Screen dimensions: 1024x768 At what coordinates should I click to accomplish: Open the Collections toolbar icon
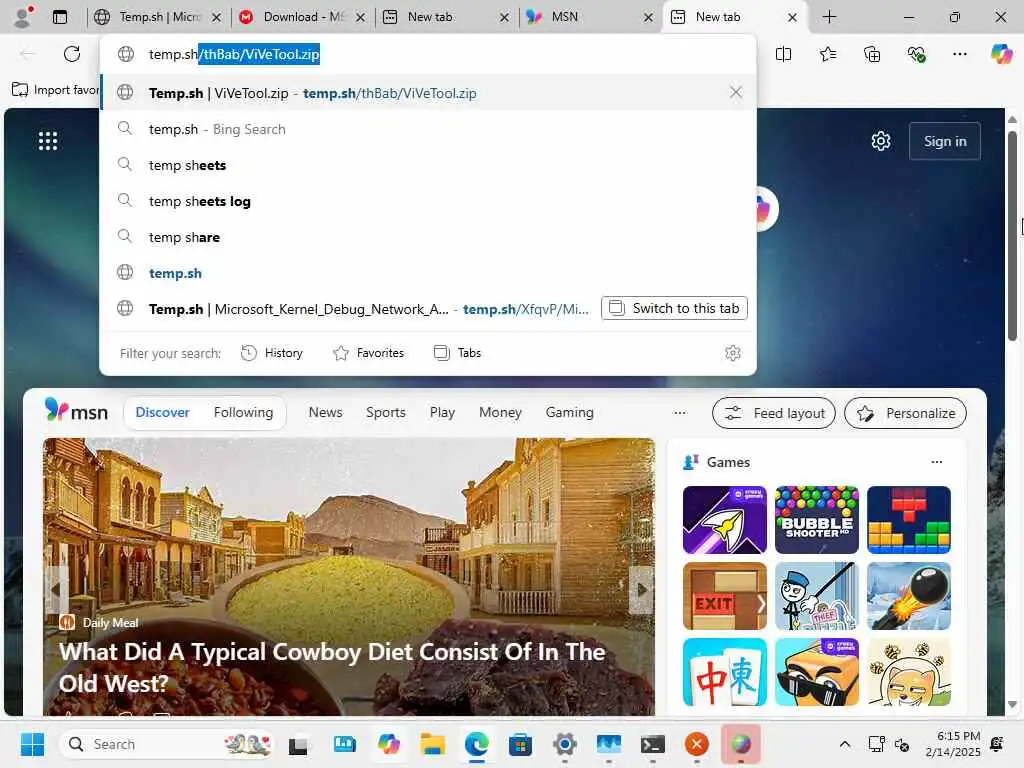point(872,54)
